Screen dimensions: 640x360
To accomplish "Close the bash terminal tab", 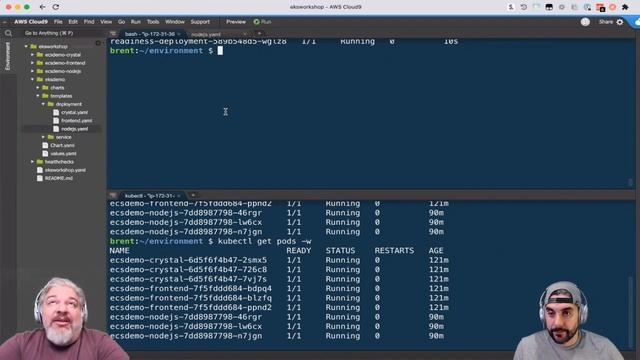I will [179, 34].
